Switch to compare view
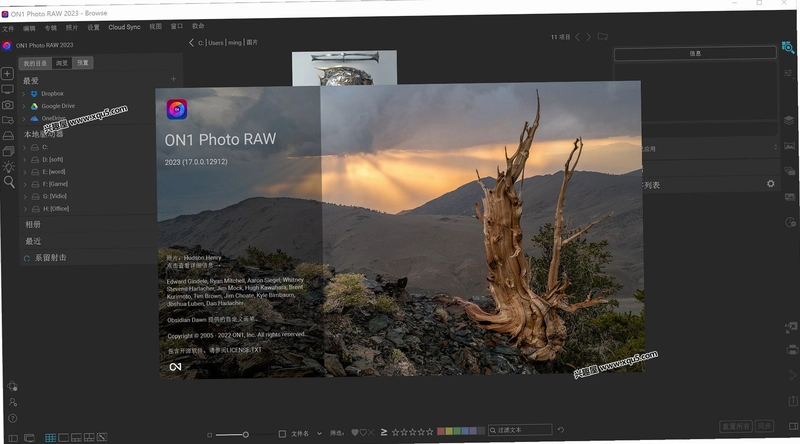Viewport: 800px width, 444px height. (x=89, y=437)
